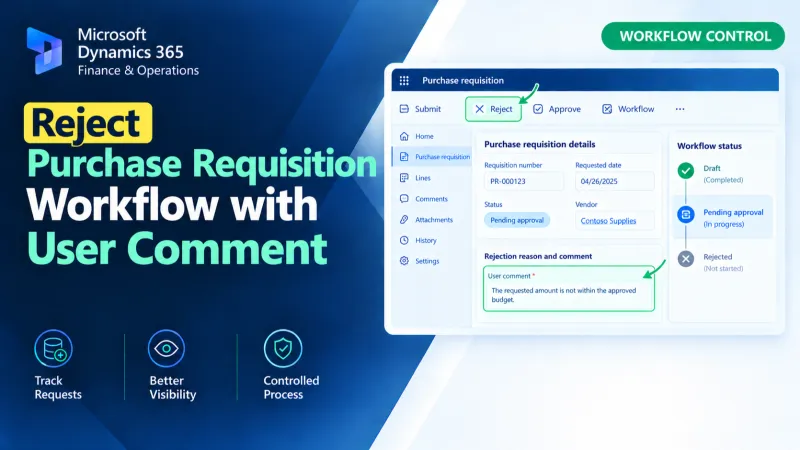Screen dimensions: 800x450
Task: Click the Reject X icon in toolbar
Action: (479, 109)
